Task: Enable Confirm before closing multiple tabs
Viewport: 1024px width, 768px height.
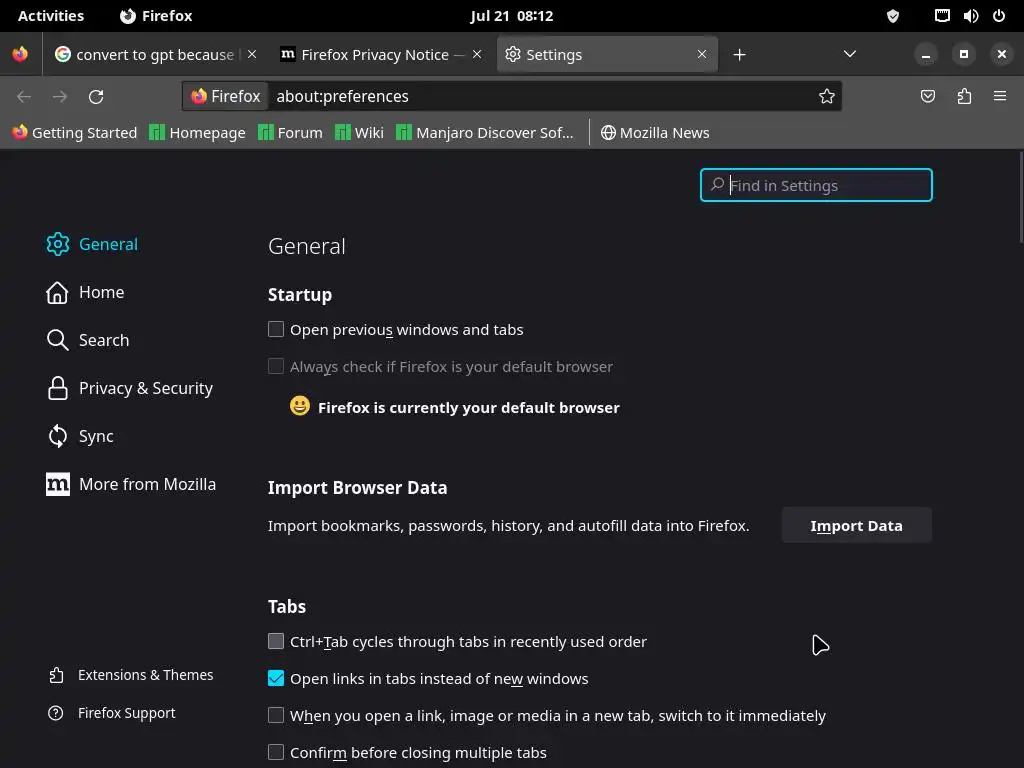Action: pos(276,752)
